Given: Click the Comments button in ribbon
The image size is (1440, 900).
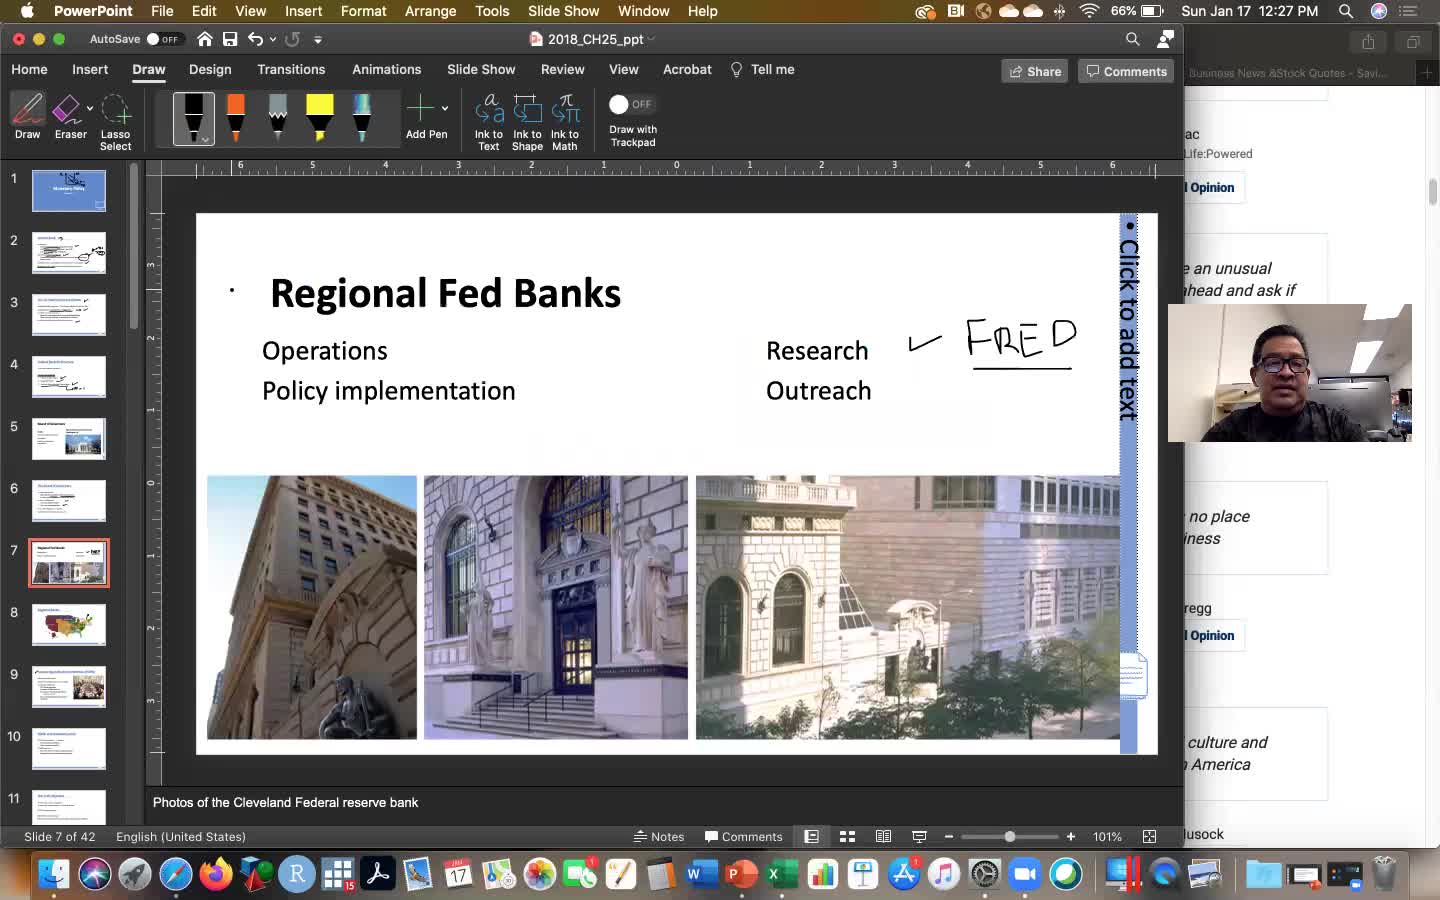Looking at the screenshot, I should click(x=1126, y=71).
